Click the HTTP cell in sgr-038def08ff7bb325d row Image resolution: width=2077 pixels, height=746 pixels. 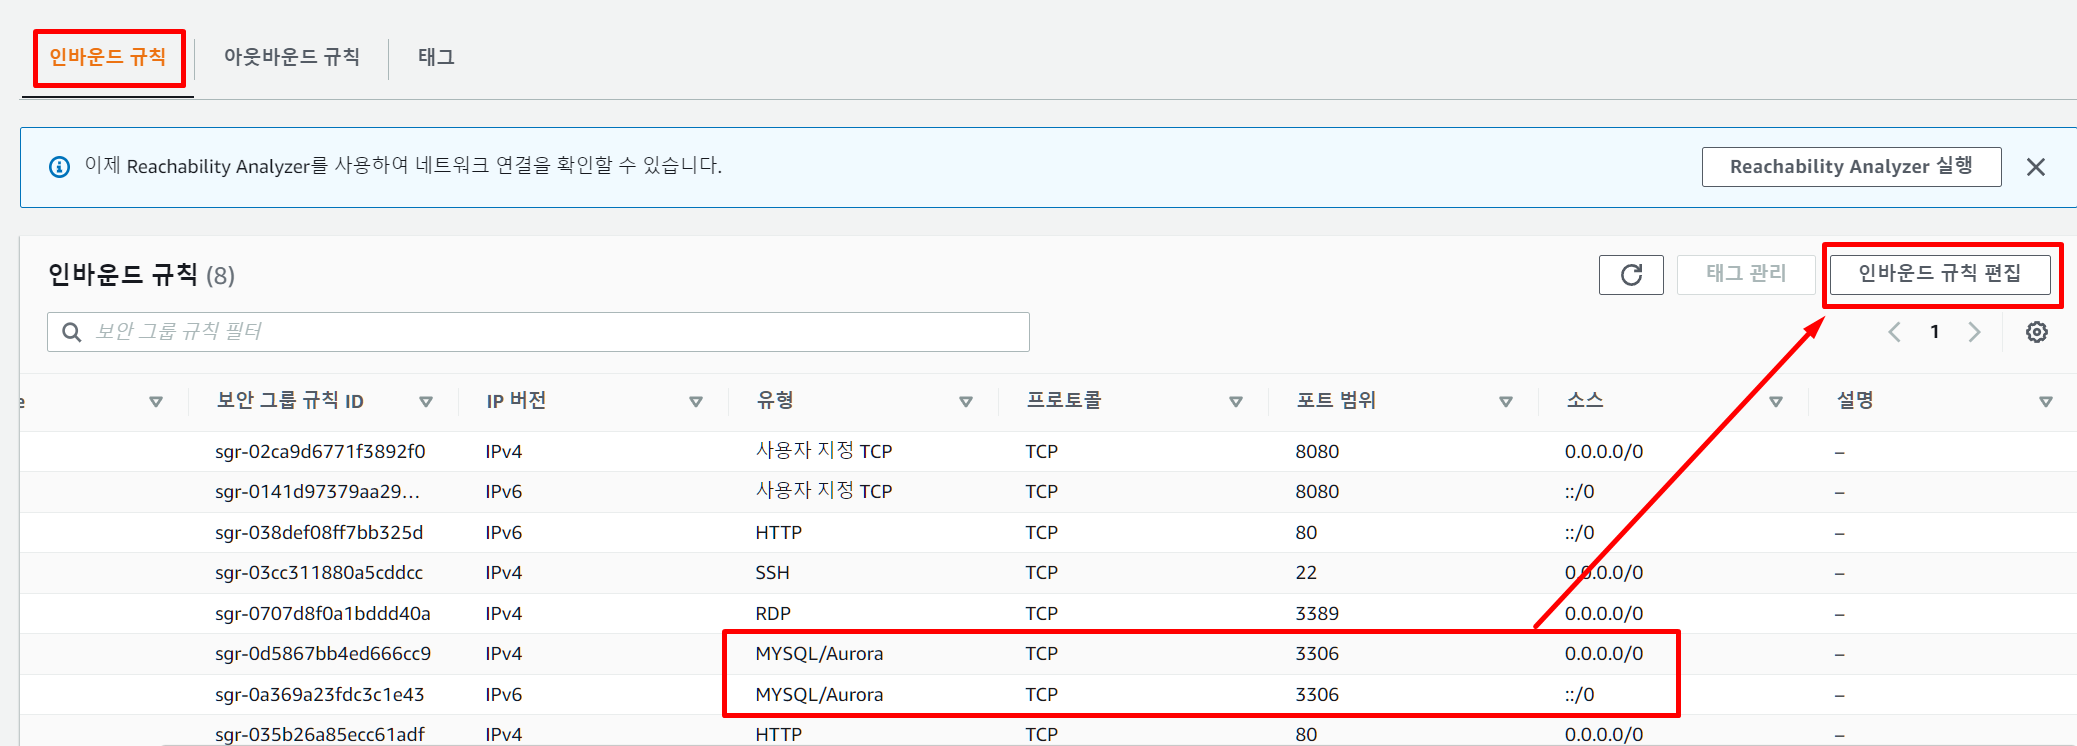[778, 533]
